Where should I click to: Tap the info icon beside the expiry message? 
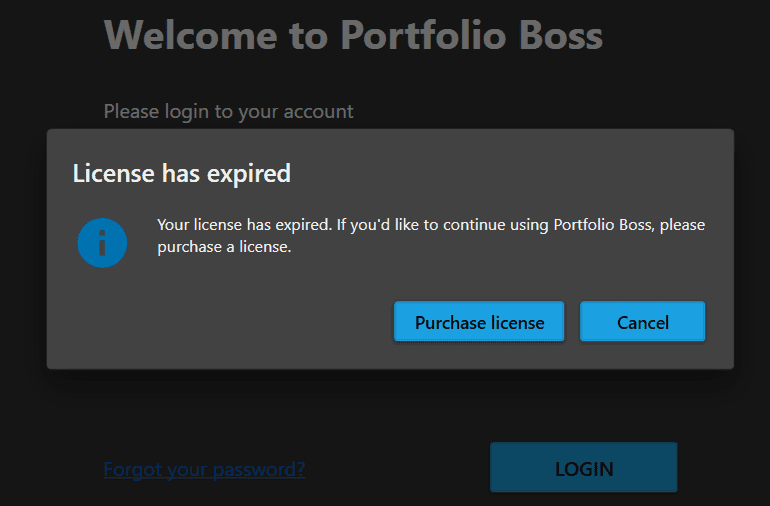(102, 243)
